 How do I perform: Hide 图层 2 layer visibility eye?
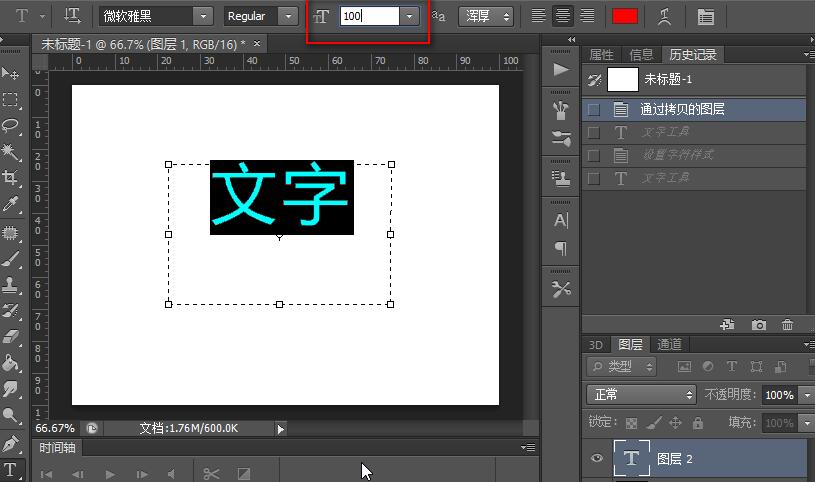pyautogui.click(x=598, y=458)
